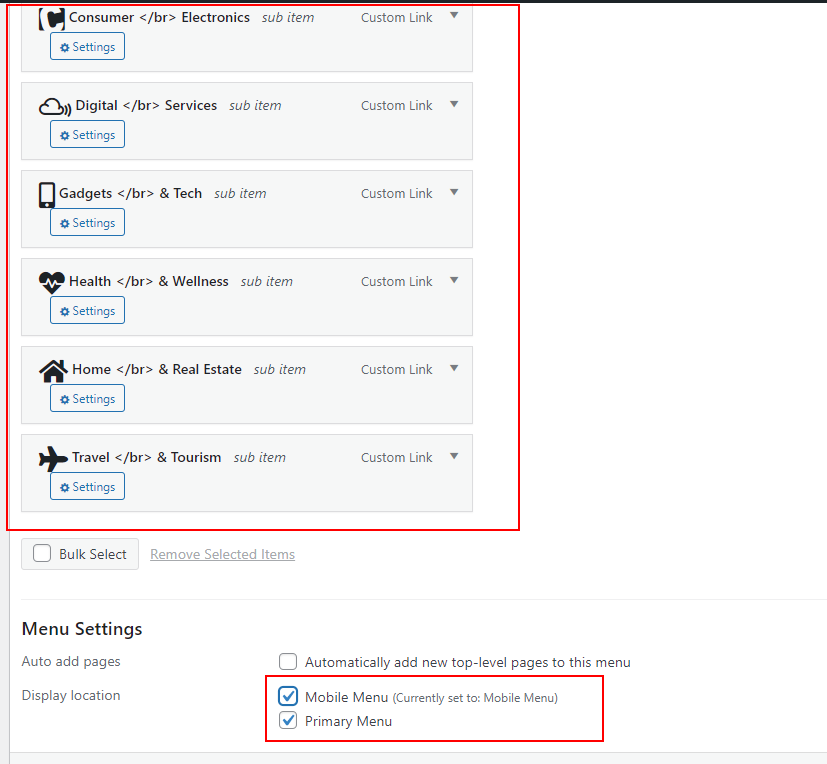Click the Consumer Electronics menu item icon
This screenshot has height=764, width=827.
52,19
